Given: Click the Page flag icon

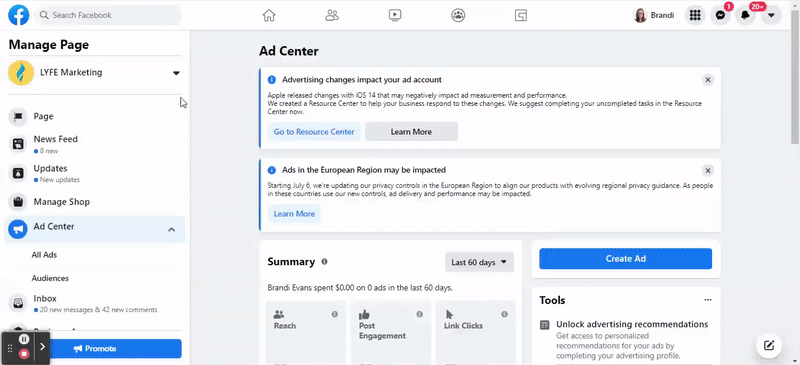Looking at the screenshot, I should click(18, 116).
